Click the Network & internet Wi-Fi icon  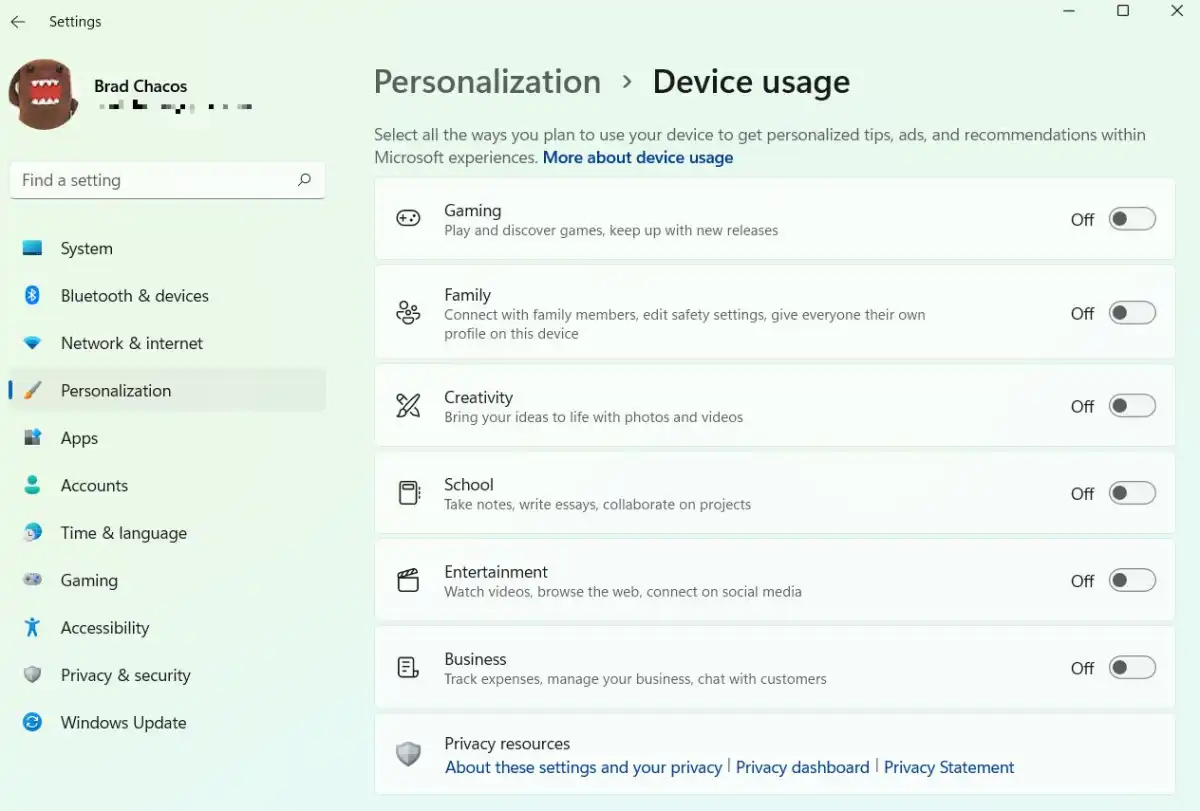(x=32, y=343)
